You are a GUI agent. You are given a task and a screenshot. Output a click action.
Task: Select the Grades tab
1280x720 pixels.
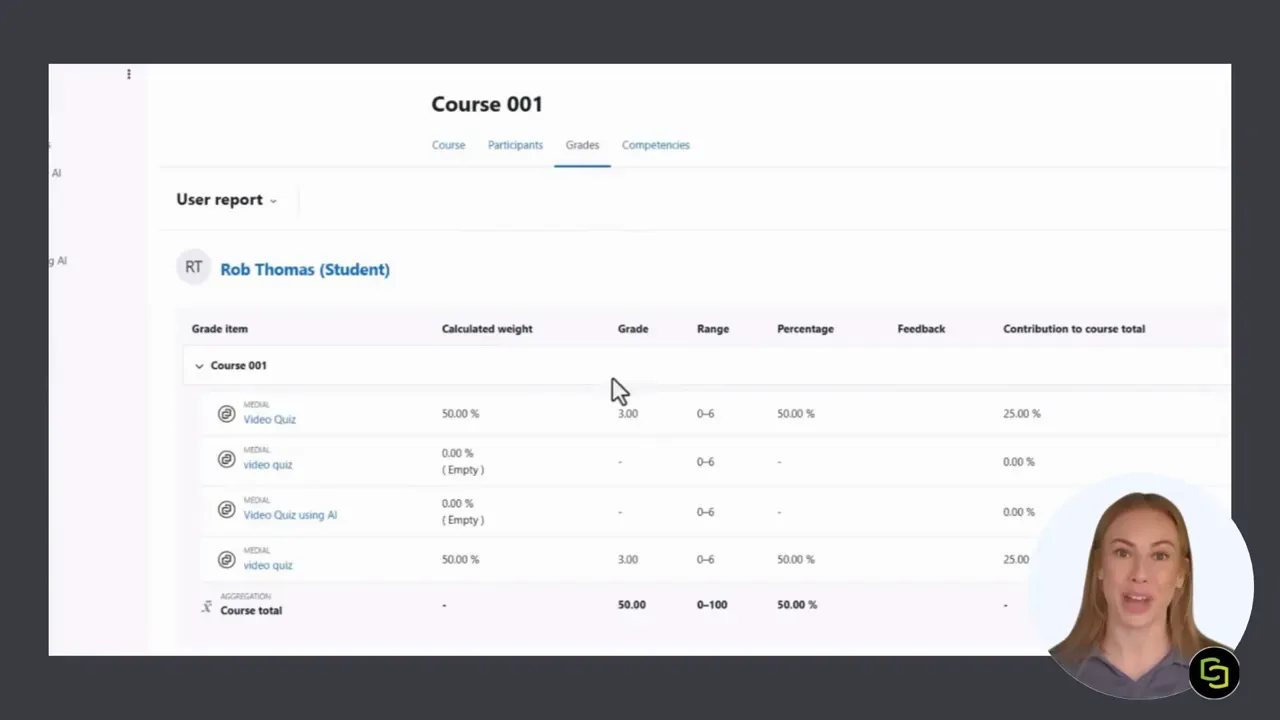582,145
